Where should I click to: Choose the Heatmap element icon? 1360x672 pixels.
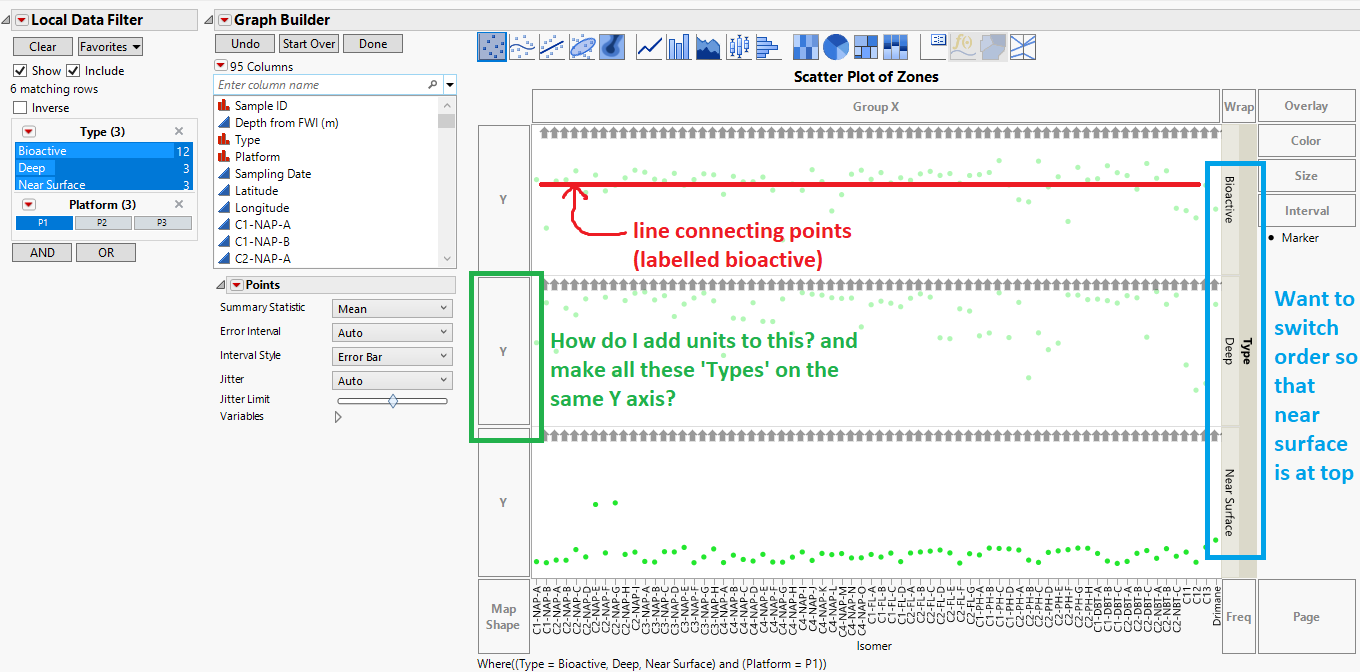(x=805, y=46)
